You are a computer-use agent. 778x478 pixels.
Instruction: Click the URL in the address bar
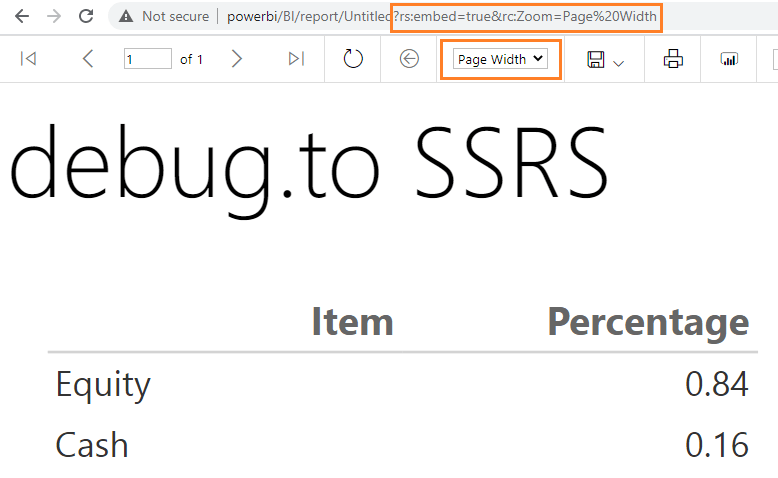pos(442,16)
